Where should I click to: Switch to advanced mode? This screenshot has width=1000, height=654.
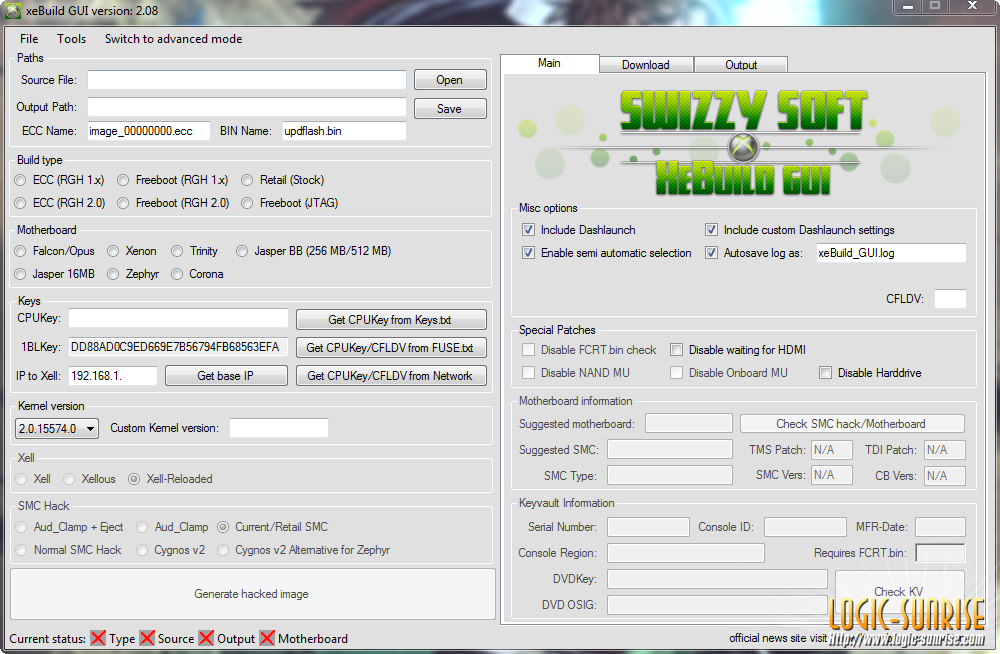pyautogui.click(x=173, y=39)
